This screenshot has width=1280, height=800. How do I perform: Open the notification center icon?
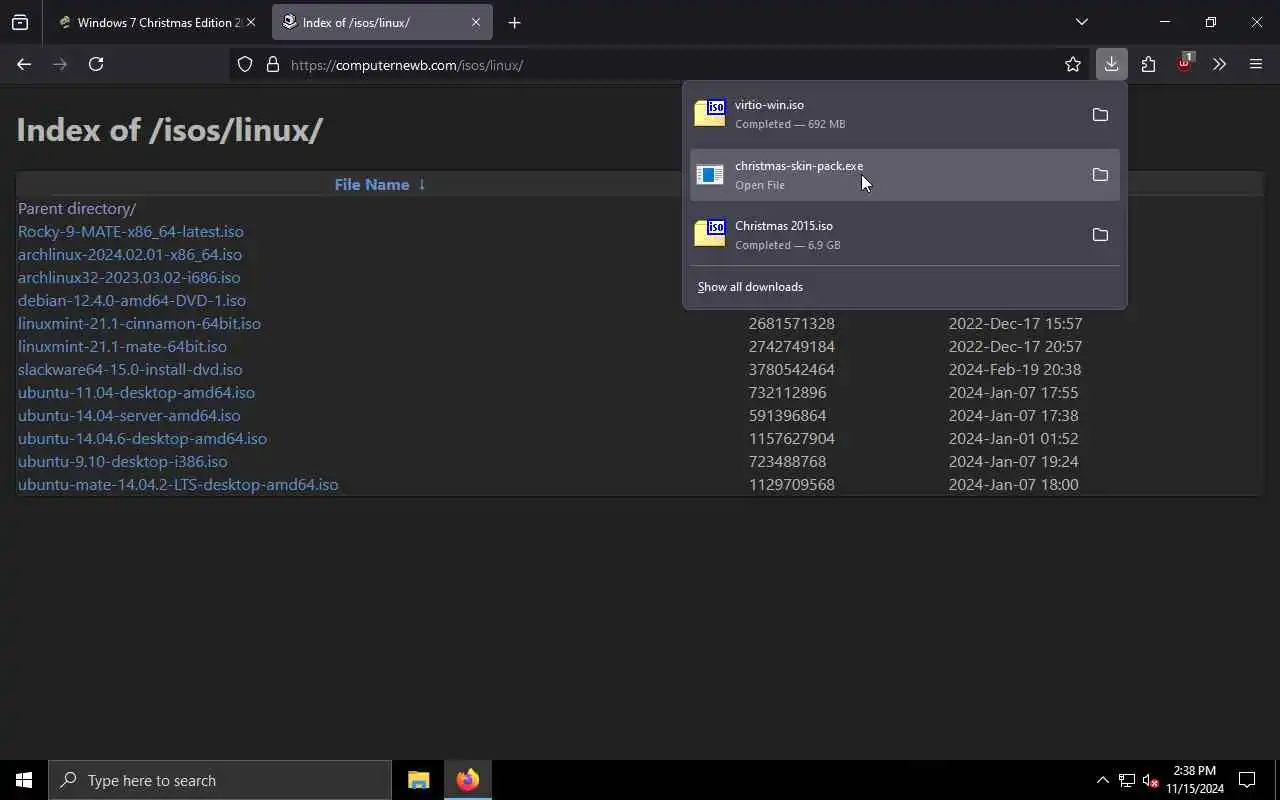coord(1247,780)
